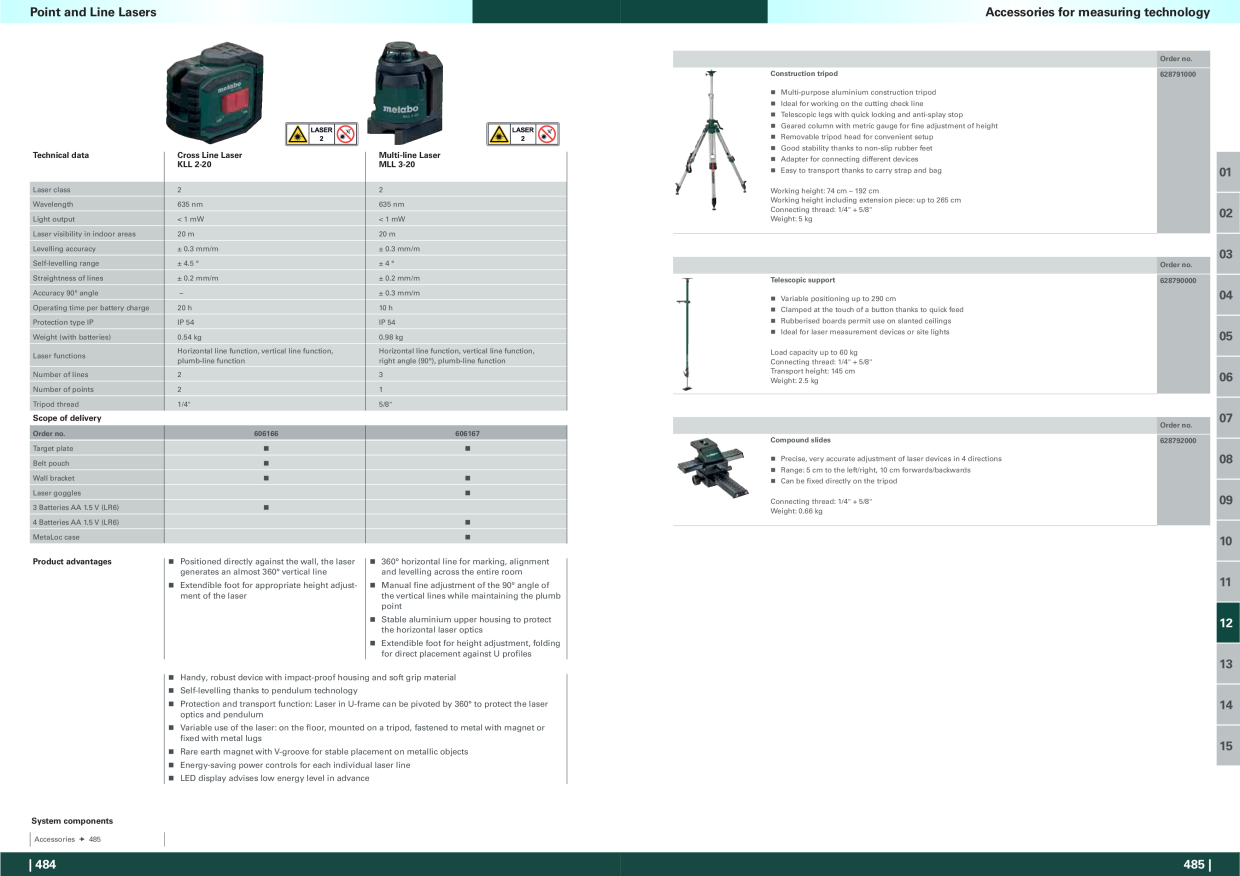This screenshot has width=1240, height=876.
Task: Click the prohibition symbol beside the MLL 3-20 laser label
Action: point(548,134)
